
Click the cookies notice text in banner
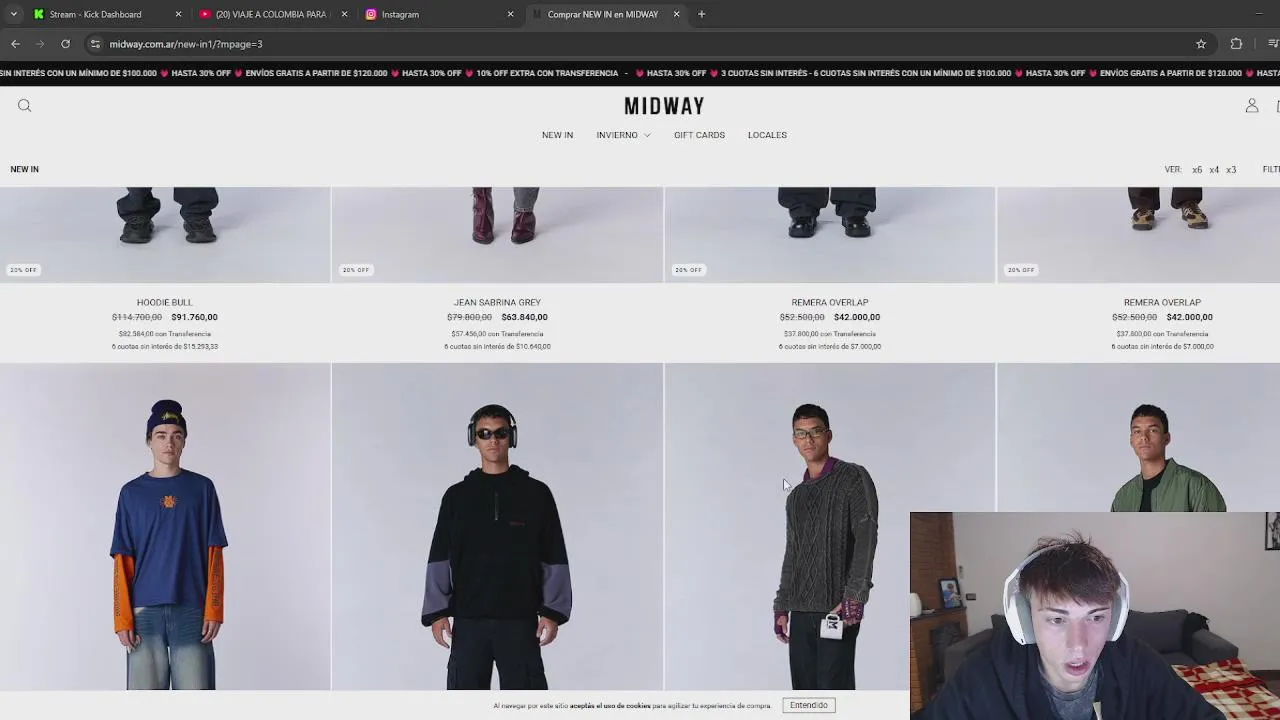[632, 706]
